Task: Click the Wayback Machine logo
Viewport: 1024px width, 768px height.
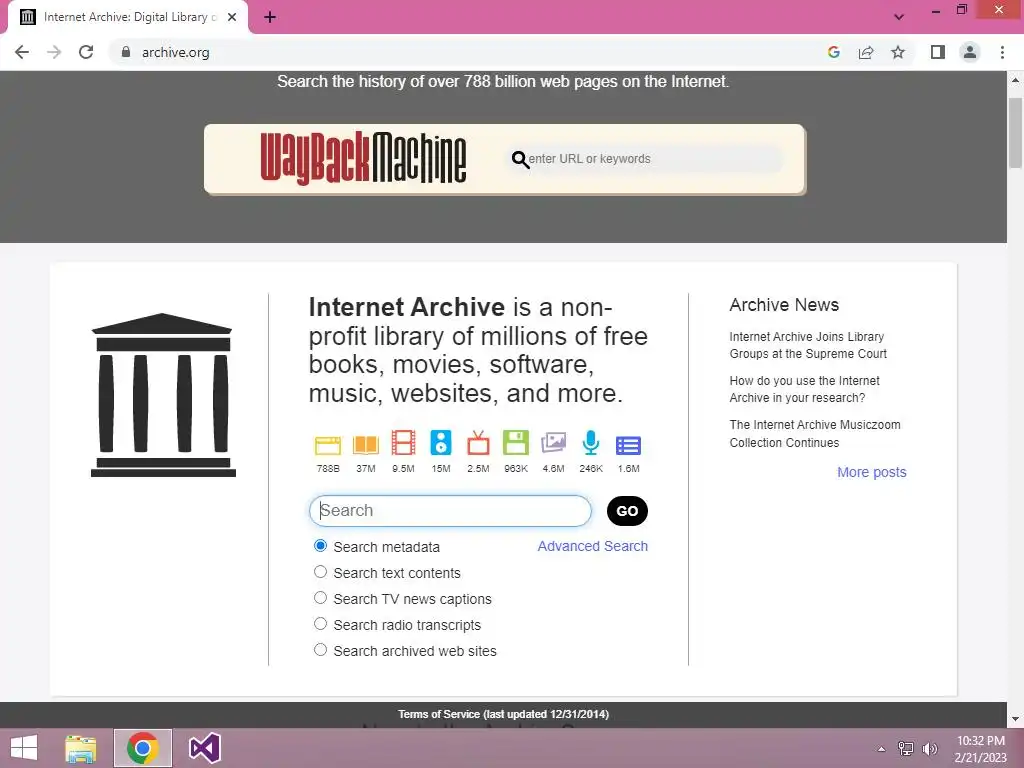Action: 363,158
